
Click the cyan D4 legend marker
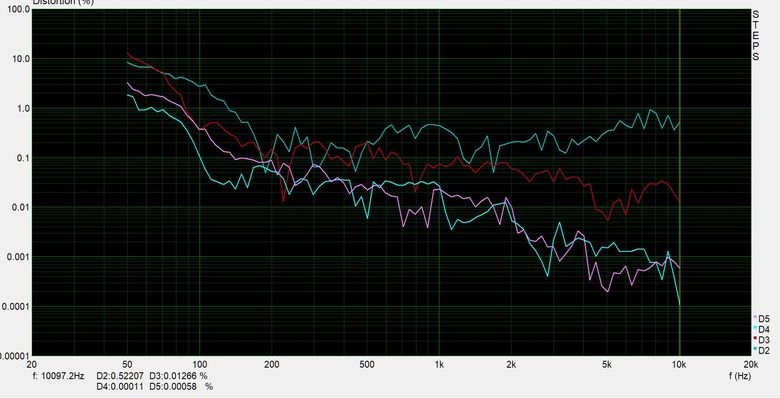coord(755,327)
